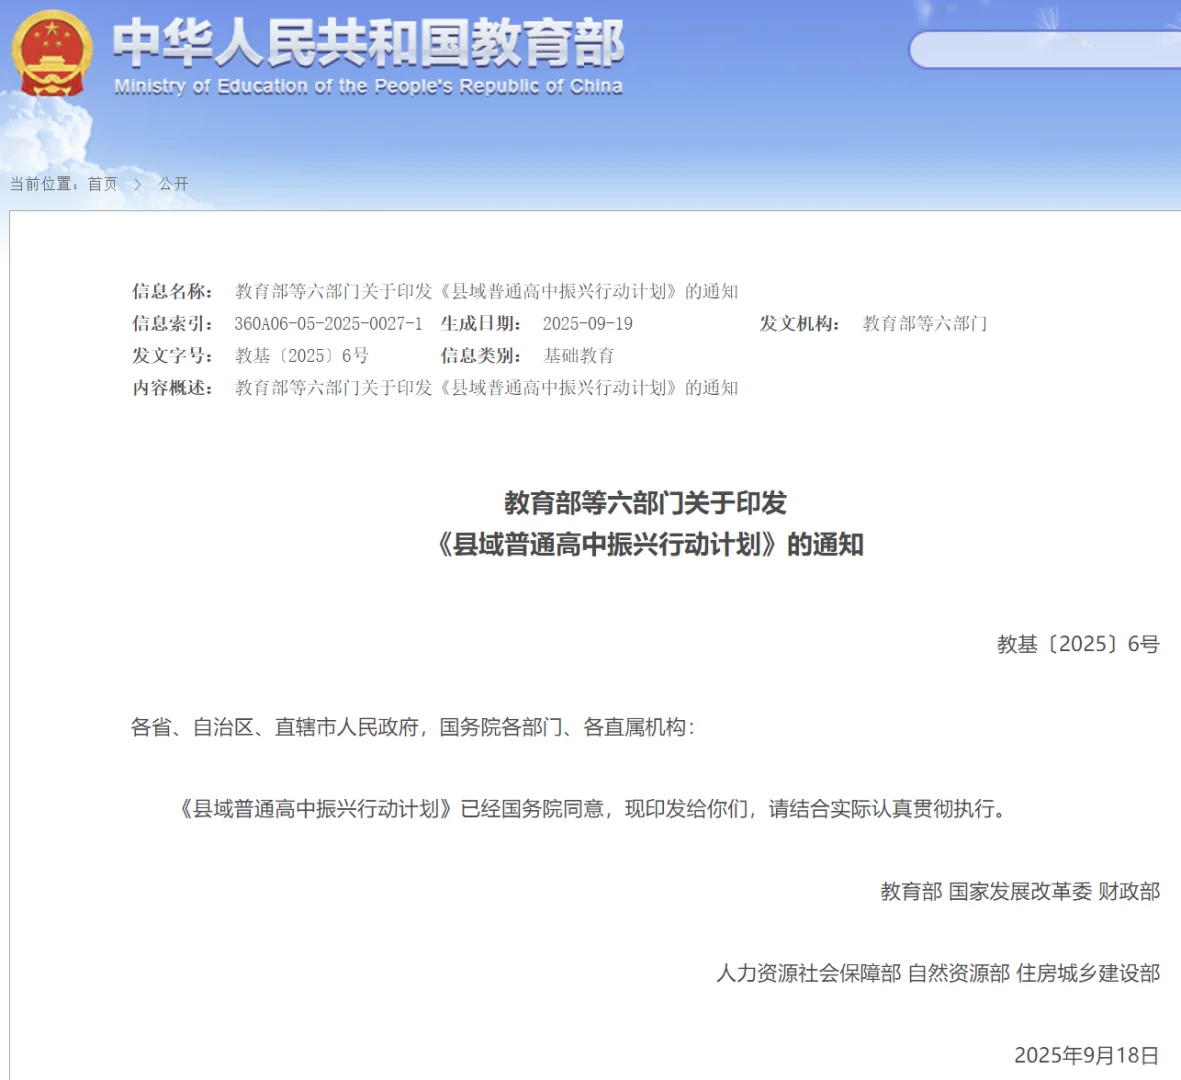Viewport: 1181px width, 1080px height.
Task: Click the date value 2025-09-19
Action: pyautogui.click(x=587, y=324)
